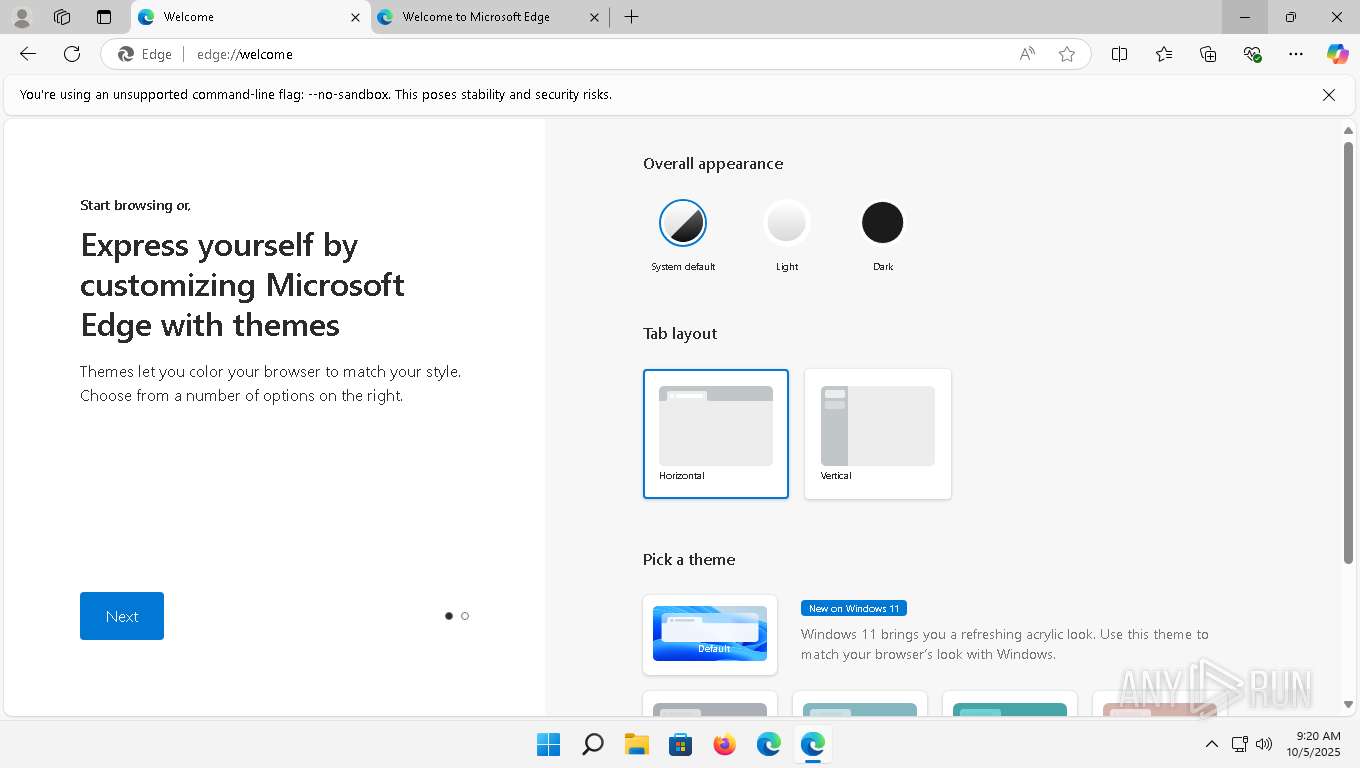The width and height of the screenshot is (1360, 768).
Task: Open tab actions menu icon
Action: click(104, 17)
